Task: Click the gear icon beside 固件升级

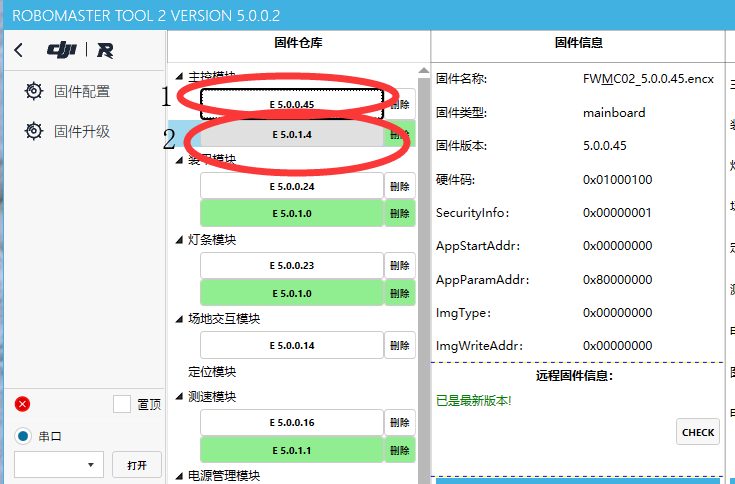Action: 34,131
